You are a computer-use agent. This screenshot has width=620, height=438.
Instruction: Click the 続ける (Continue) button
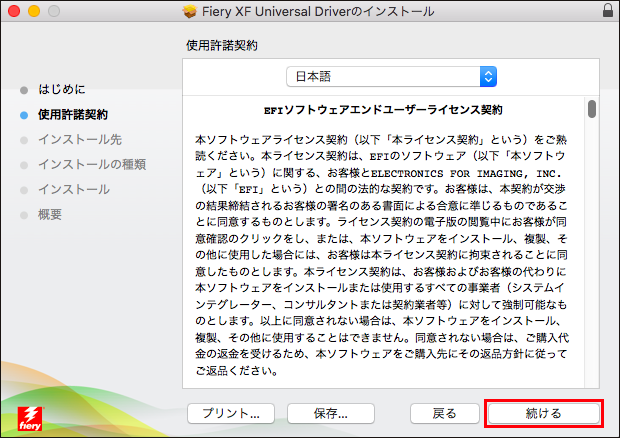[544, 413]
